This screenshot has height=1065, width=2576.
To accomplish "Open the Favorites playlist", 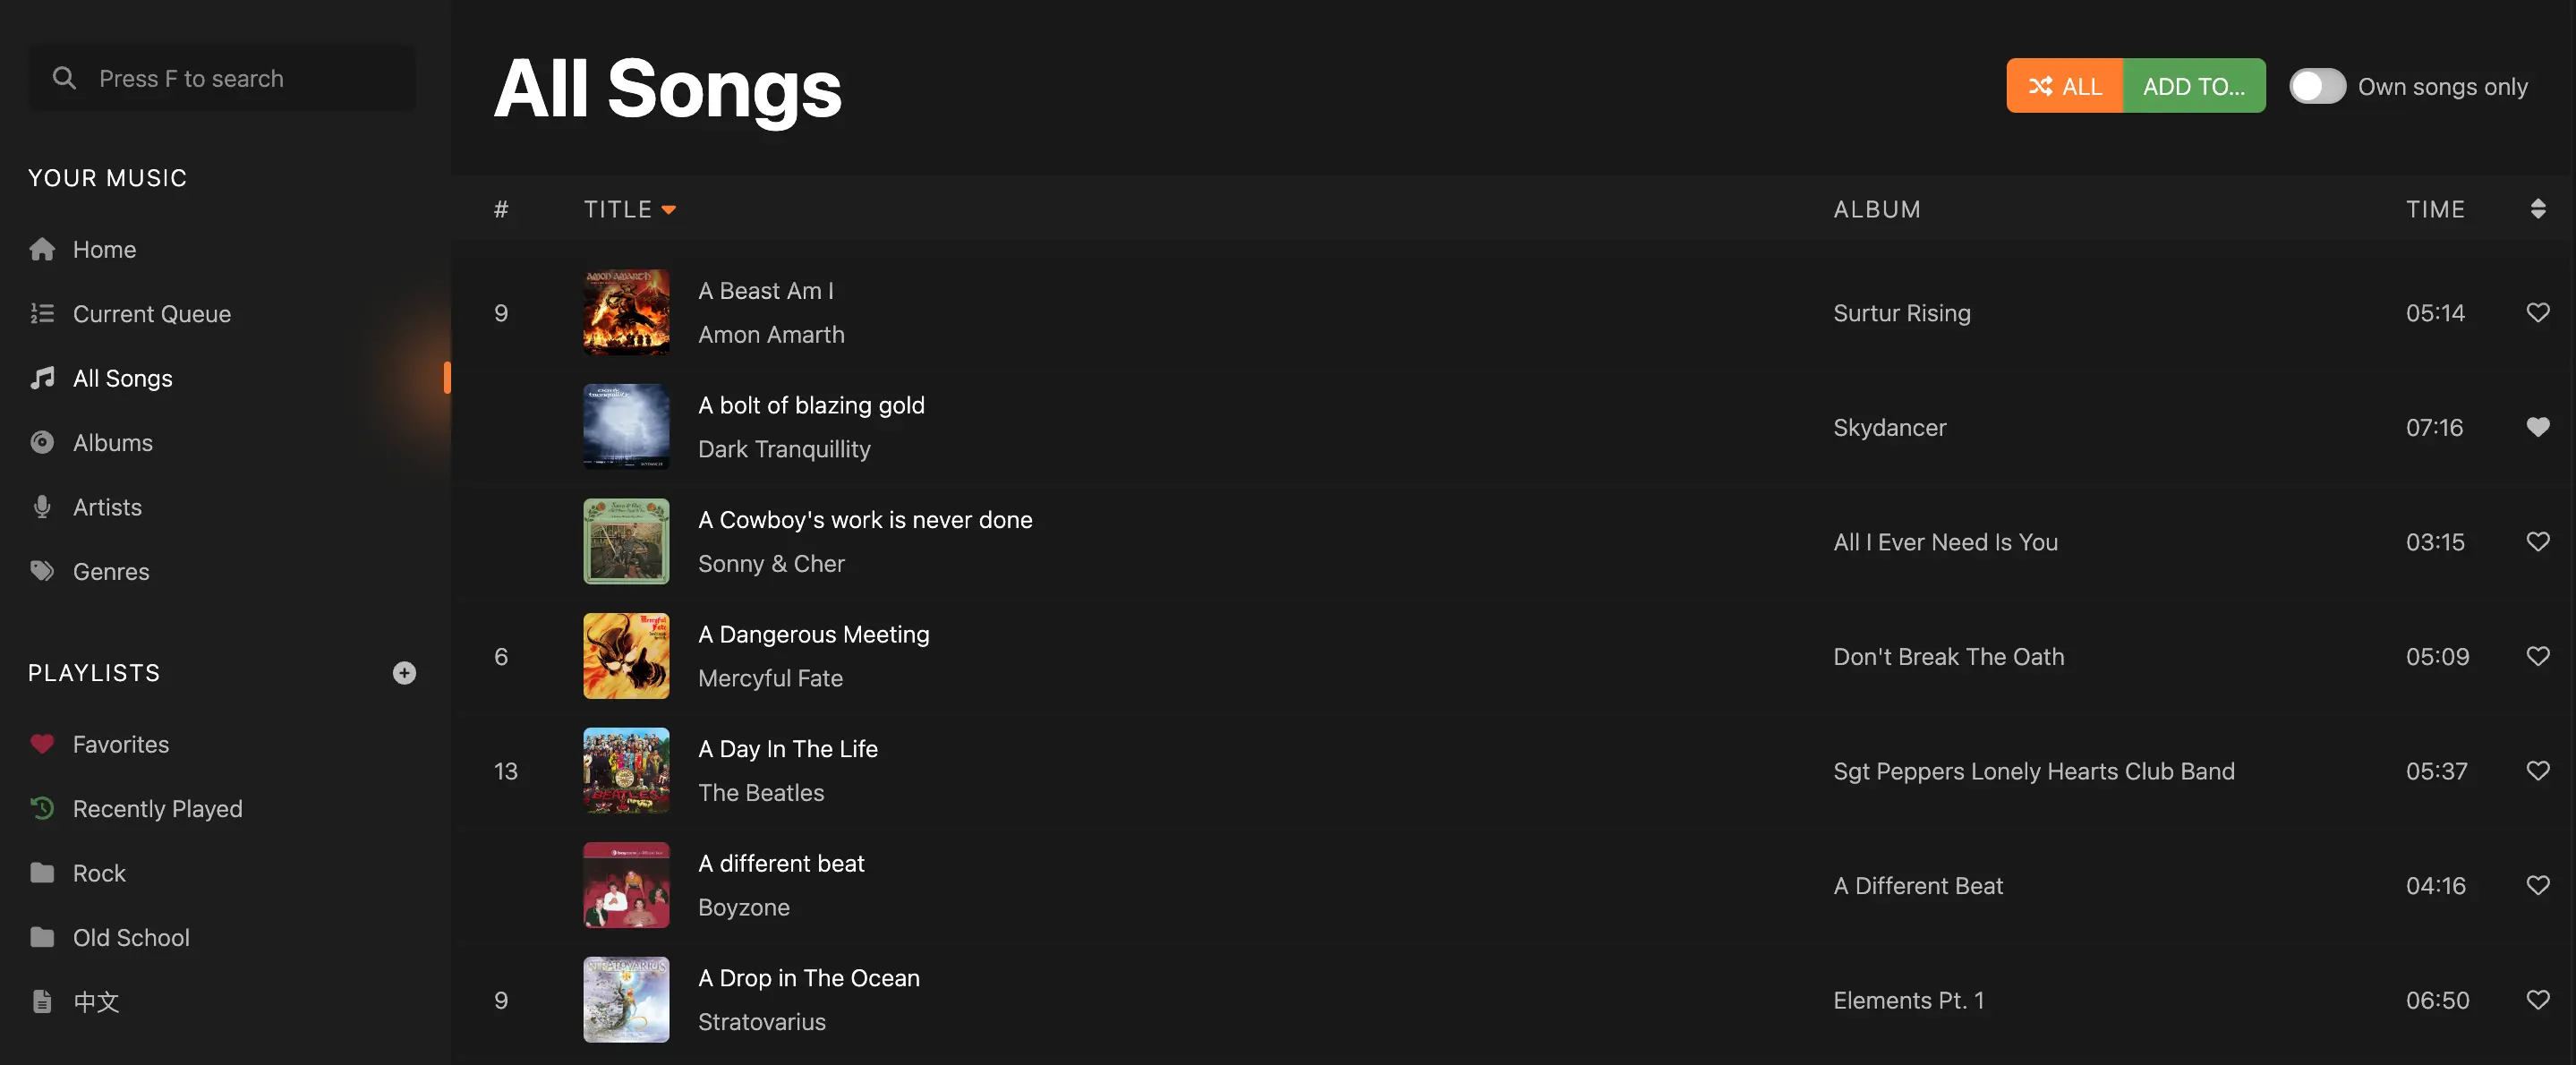I will pyautogui.click(x=120, y=744).
